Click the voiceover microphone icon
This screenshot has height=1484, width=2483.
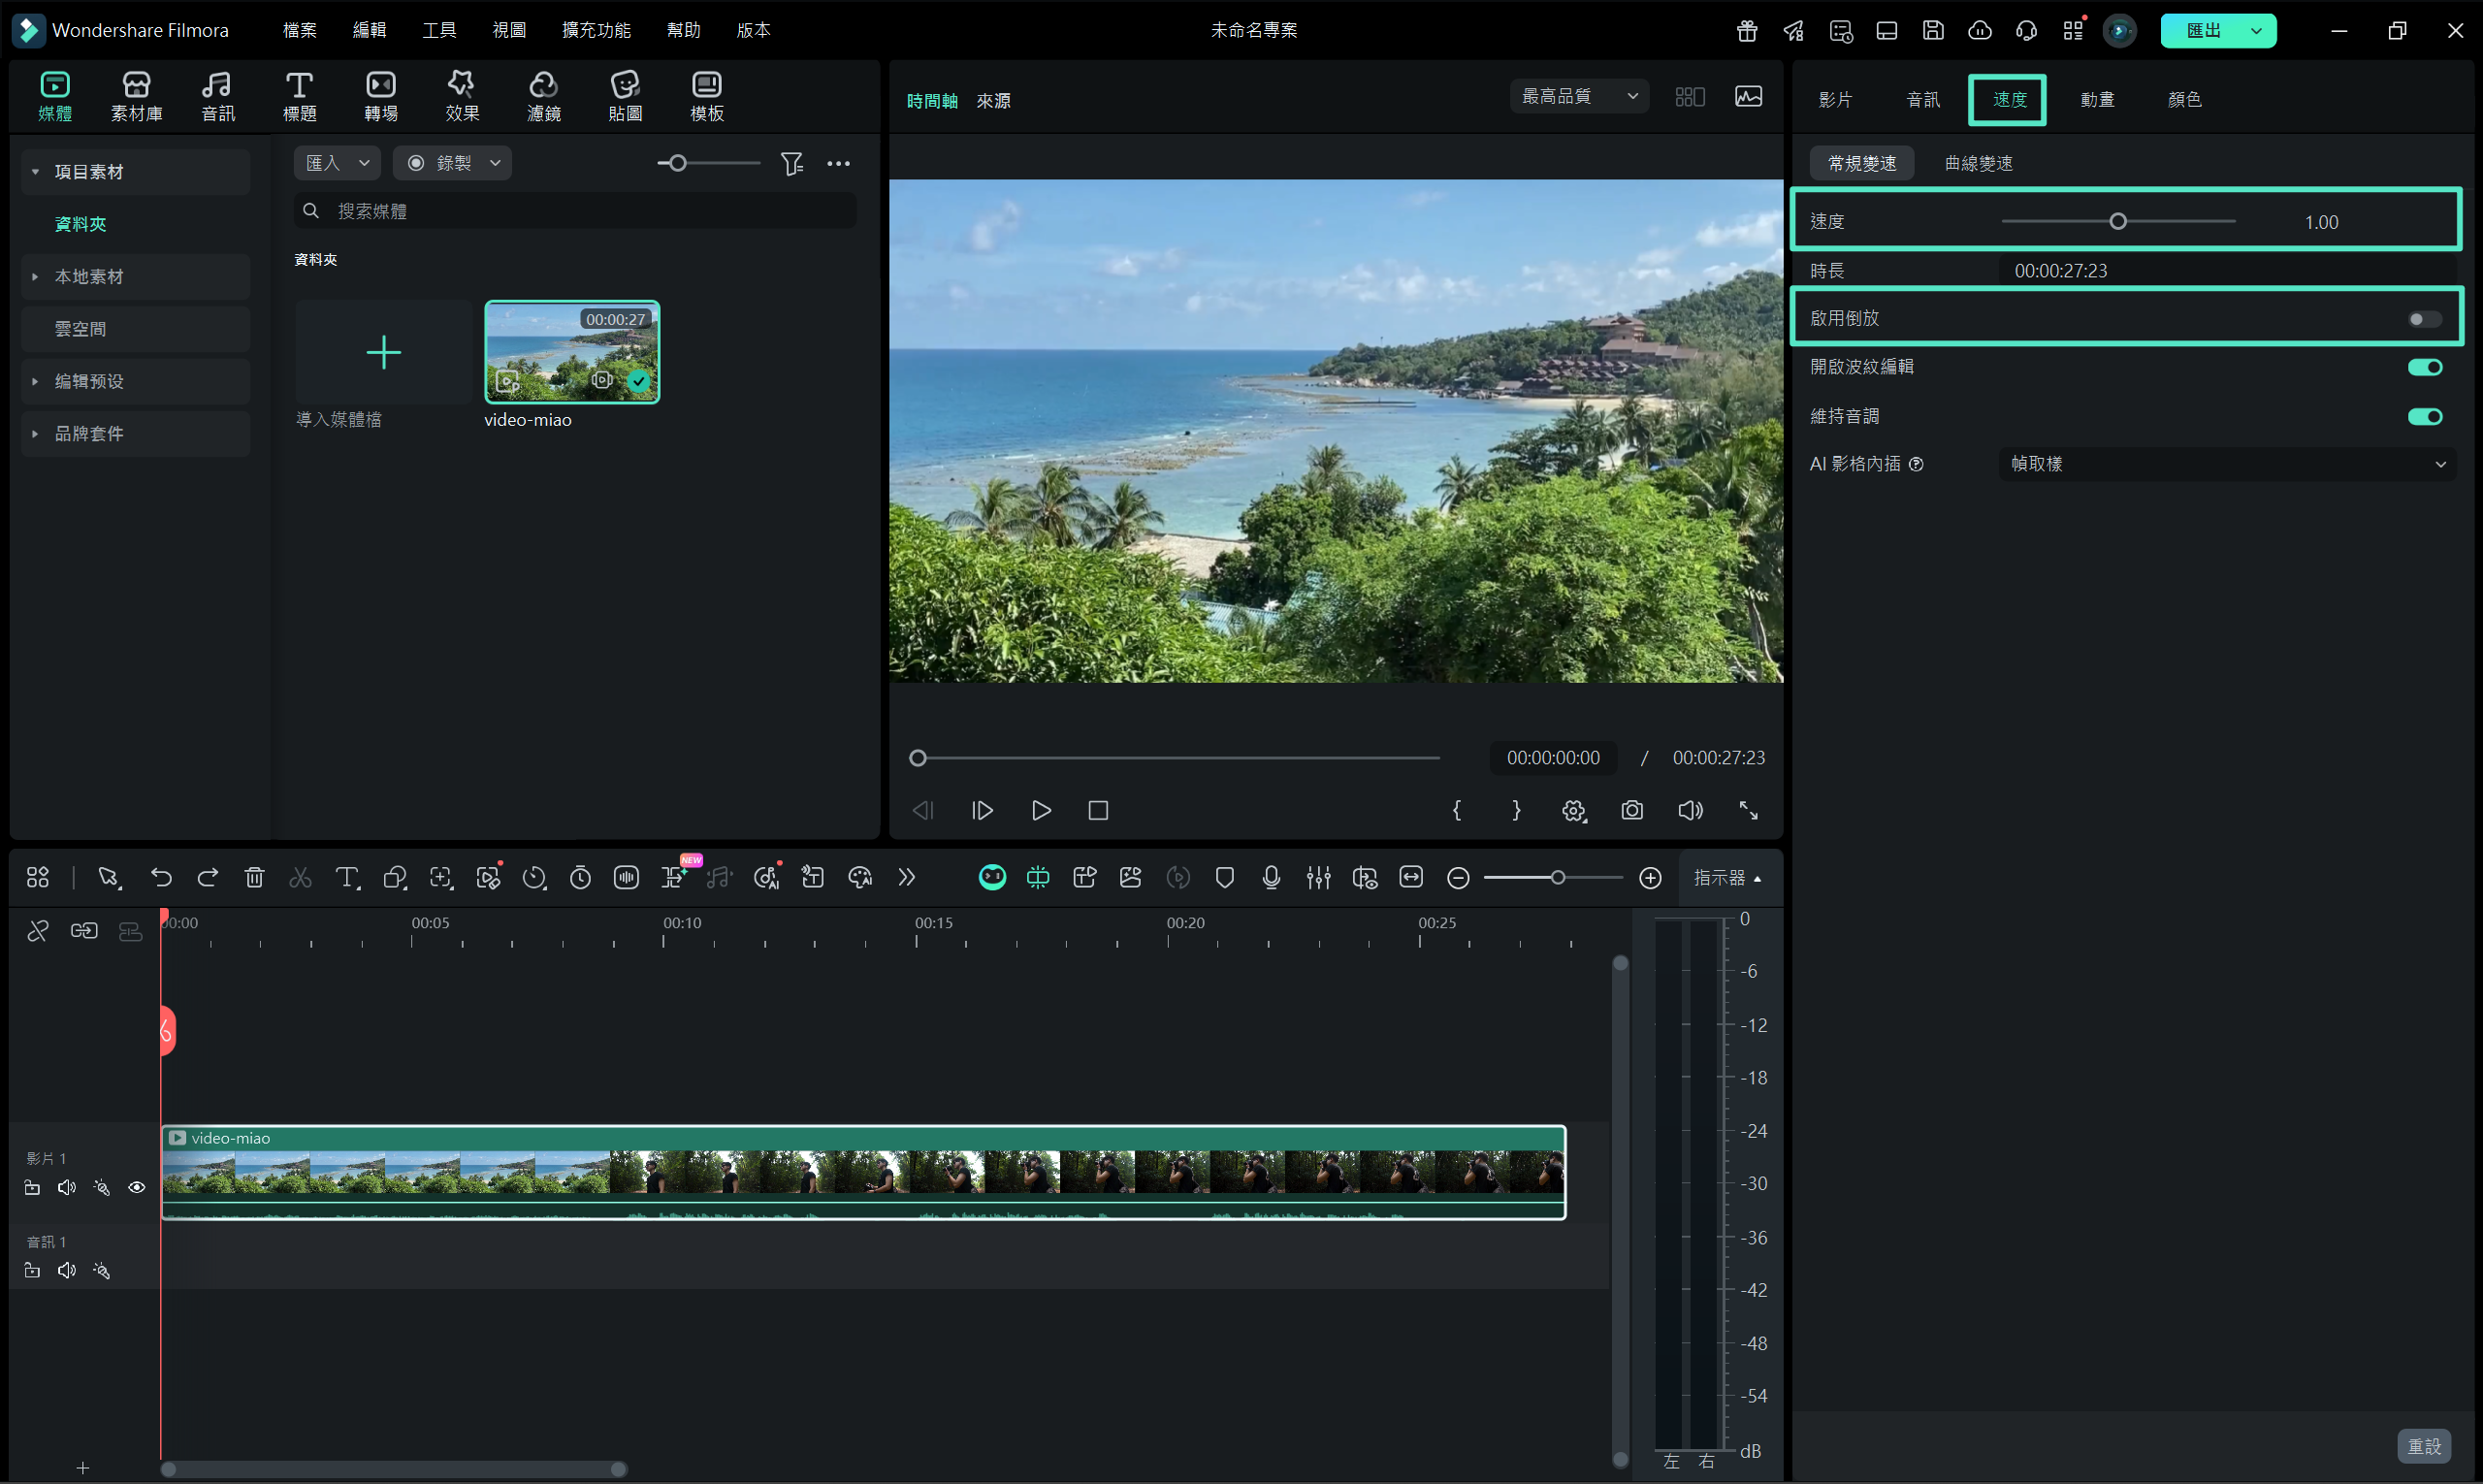(1271, 877)
